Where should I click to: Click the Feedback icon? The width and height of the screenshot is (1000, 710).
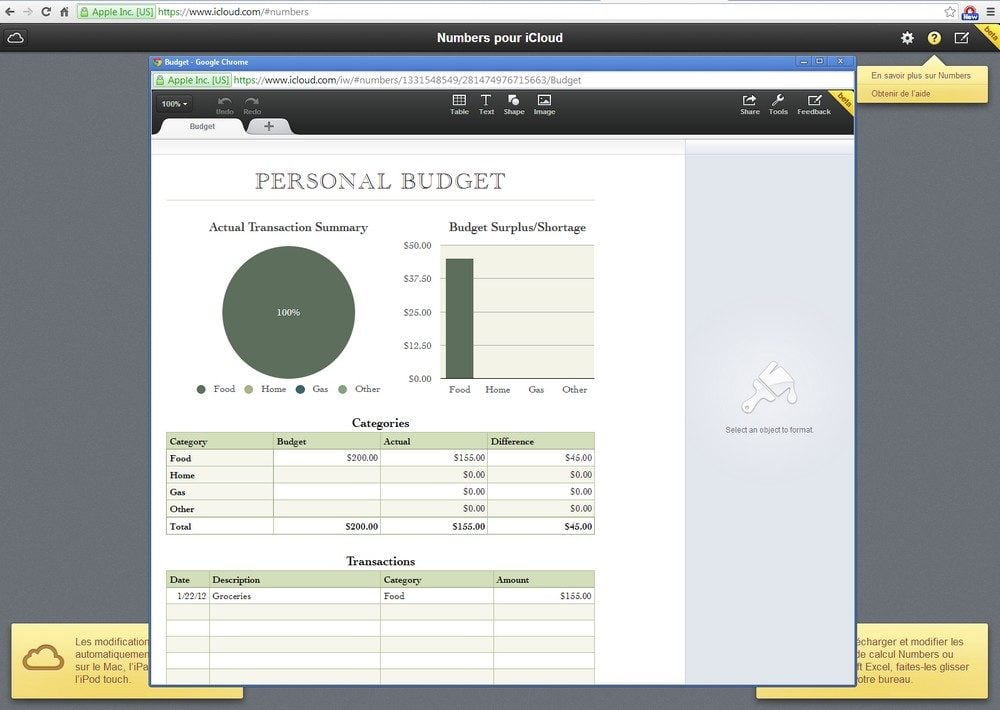tap(814, 104)
